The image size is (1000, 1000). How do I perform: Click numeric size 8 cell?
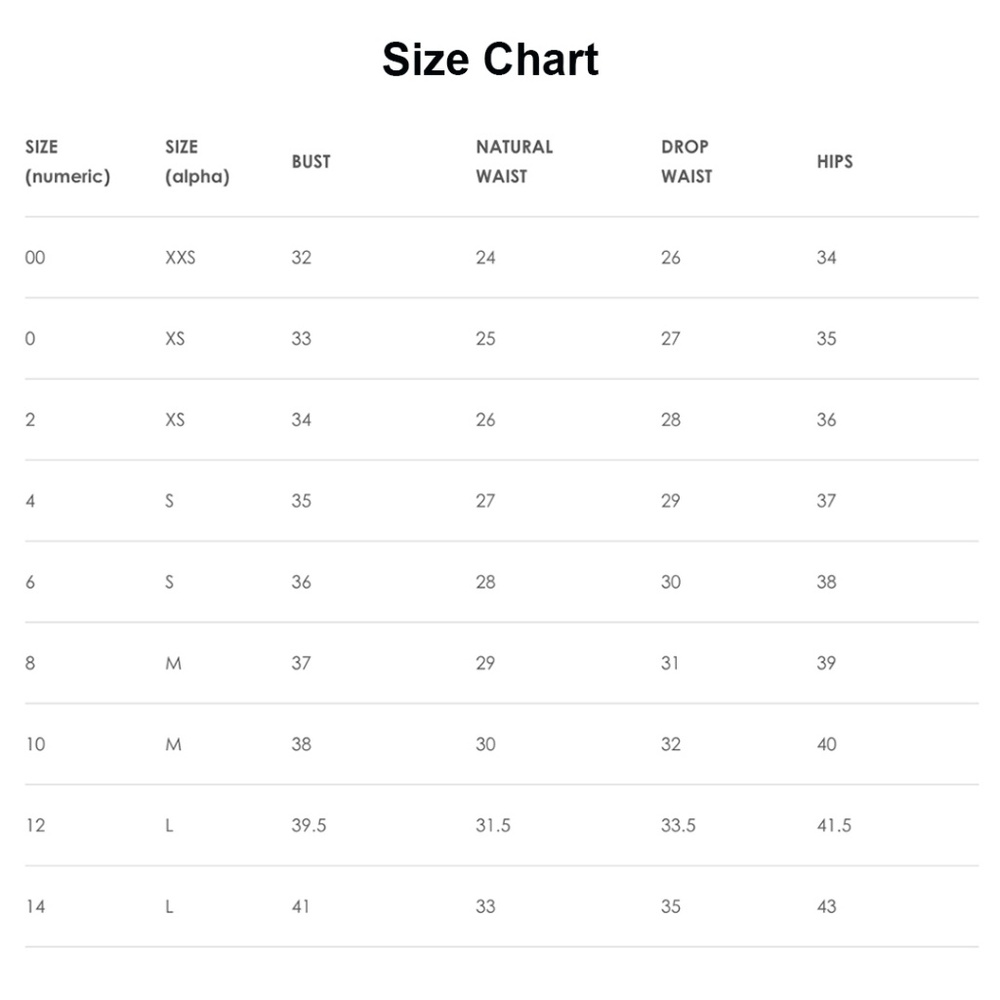pyautogui.click(x=30, y=662)
